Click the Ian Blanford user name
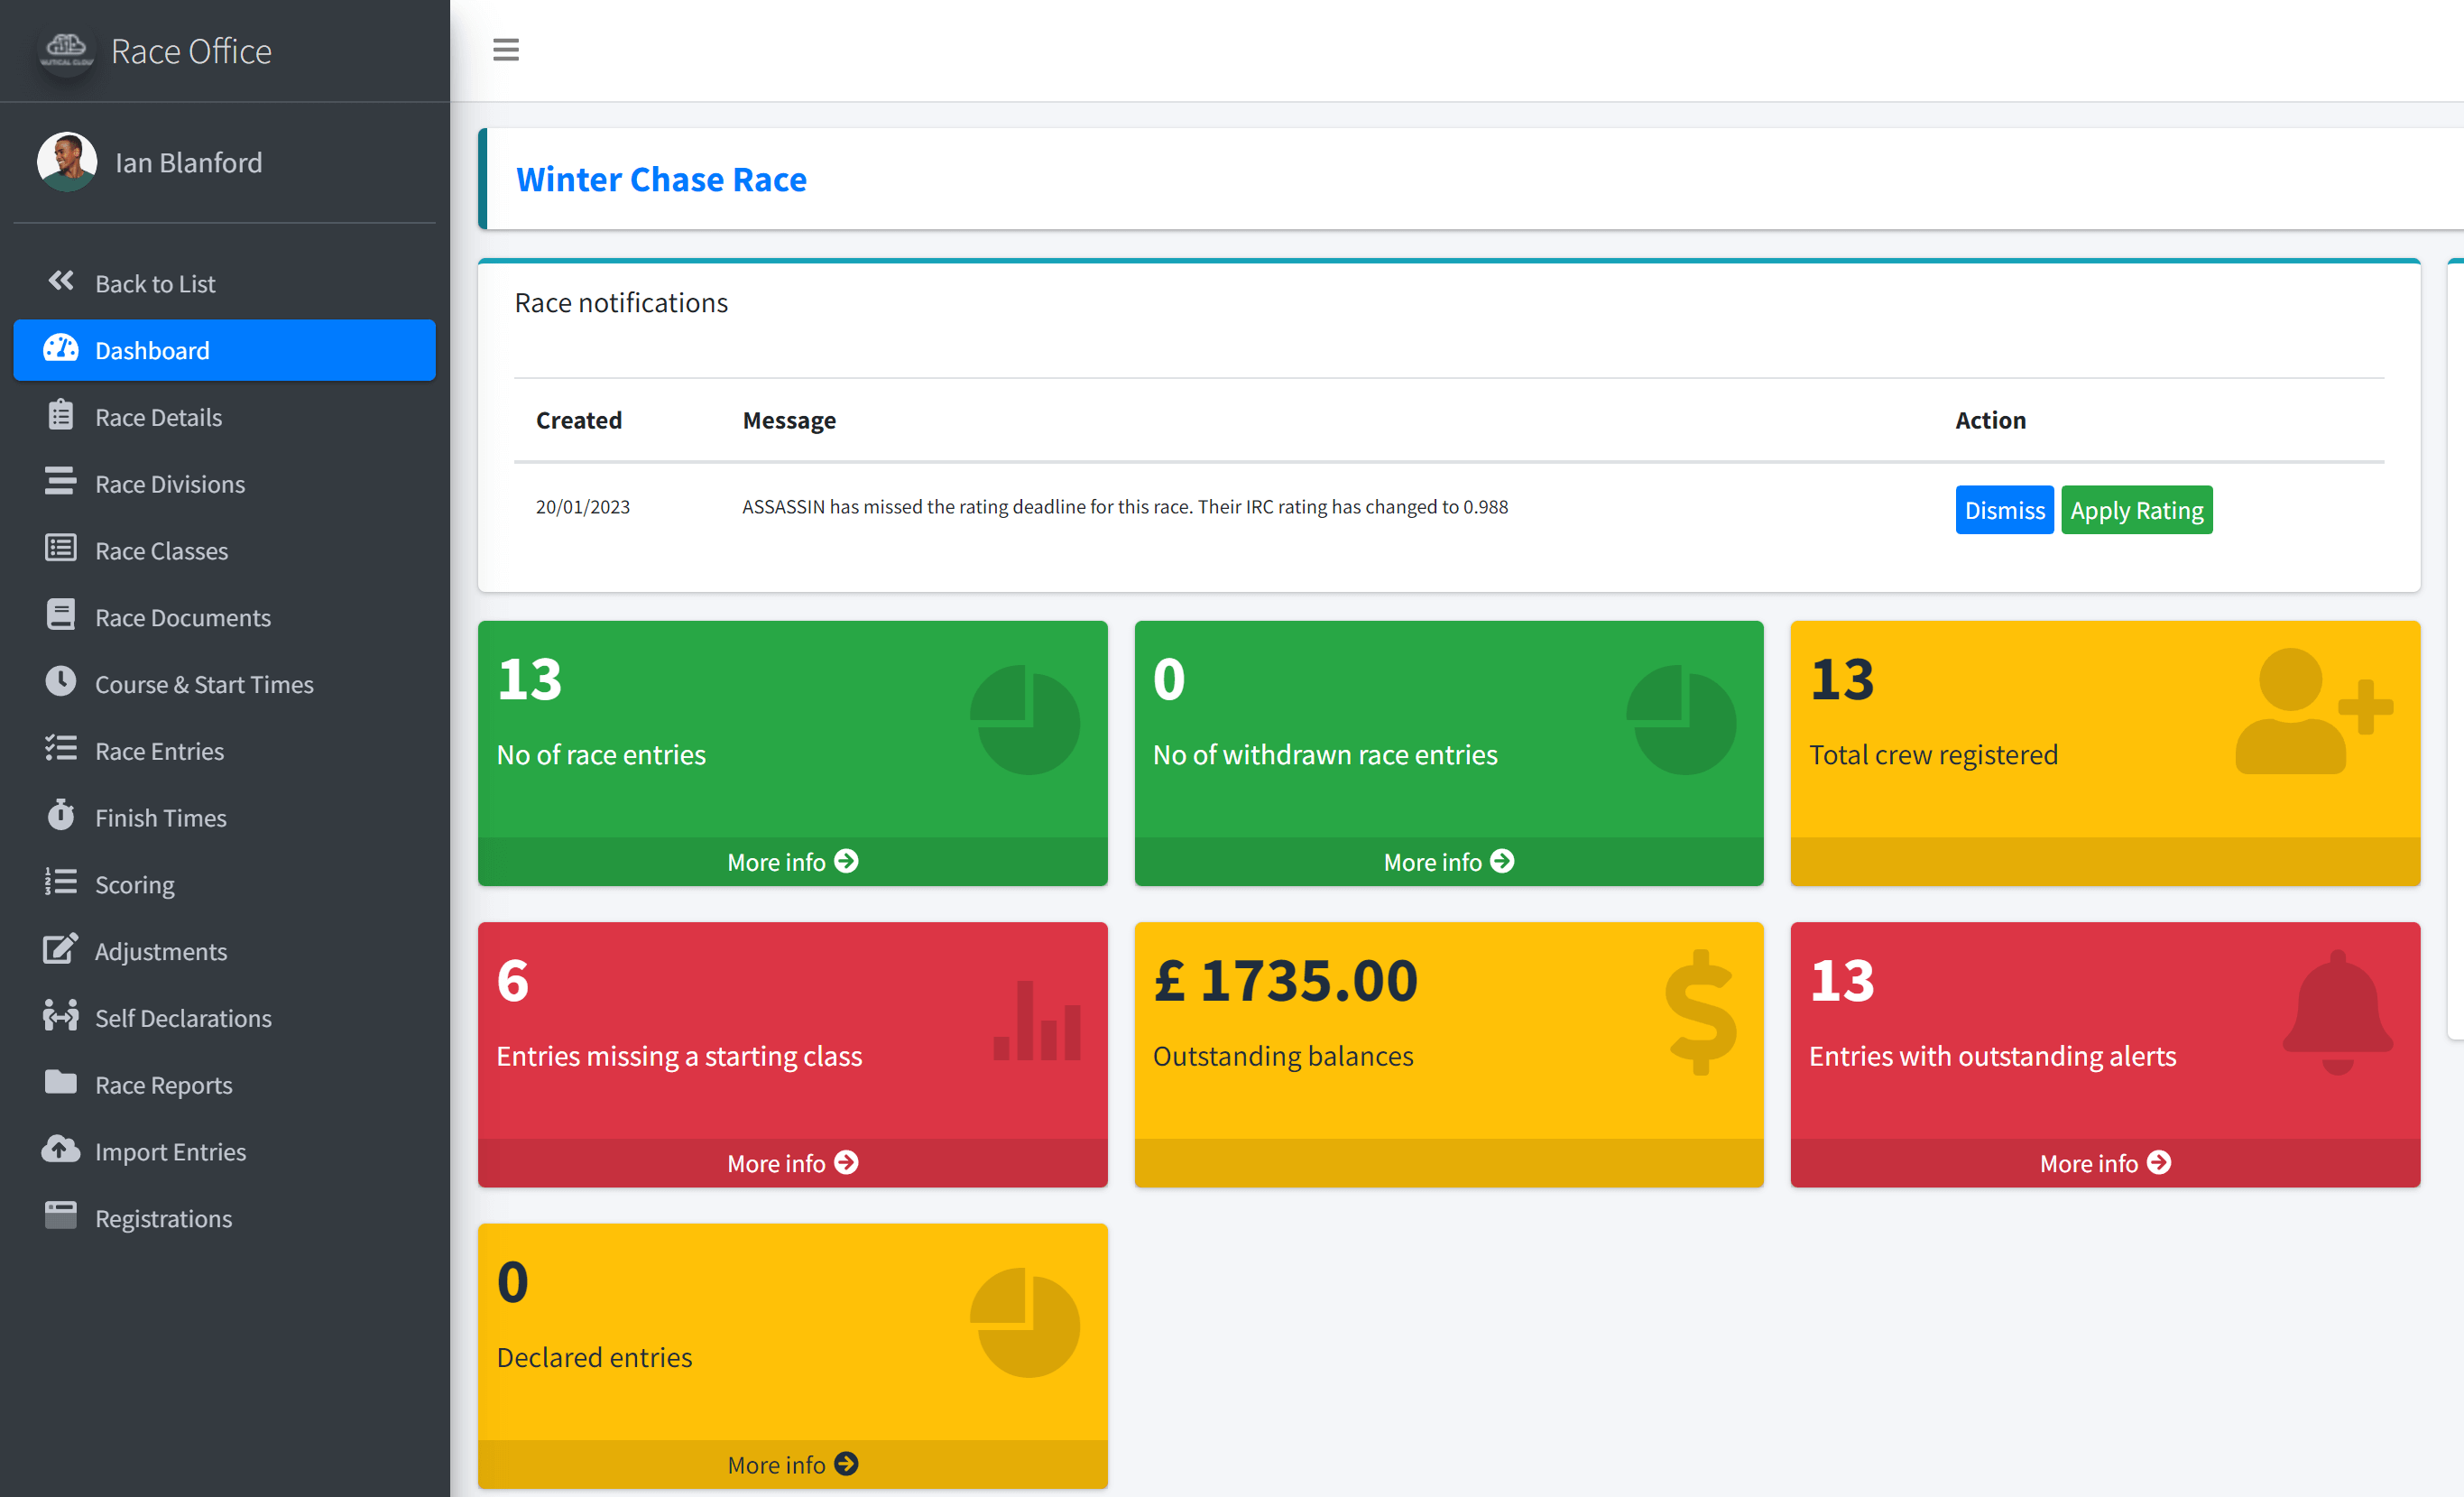The height and width of the screenshot is (1497, 2464). point(189,162)
